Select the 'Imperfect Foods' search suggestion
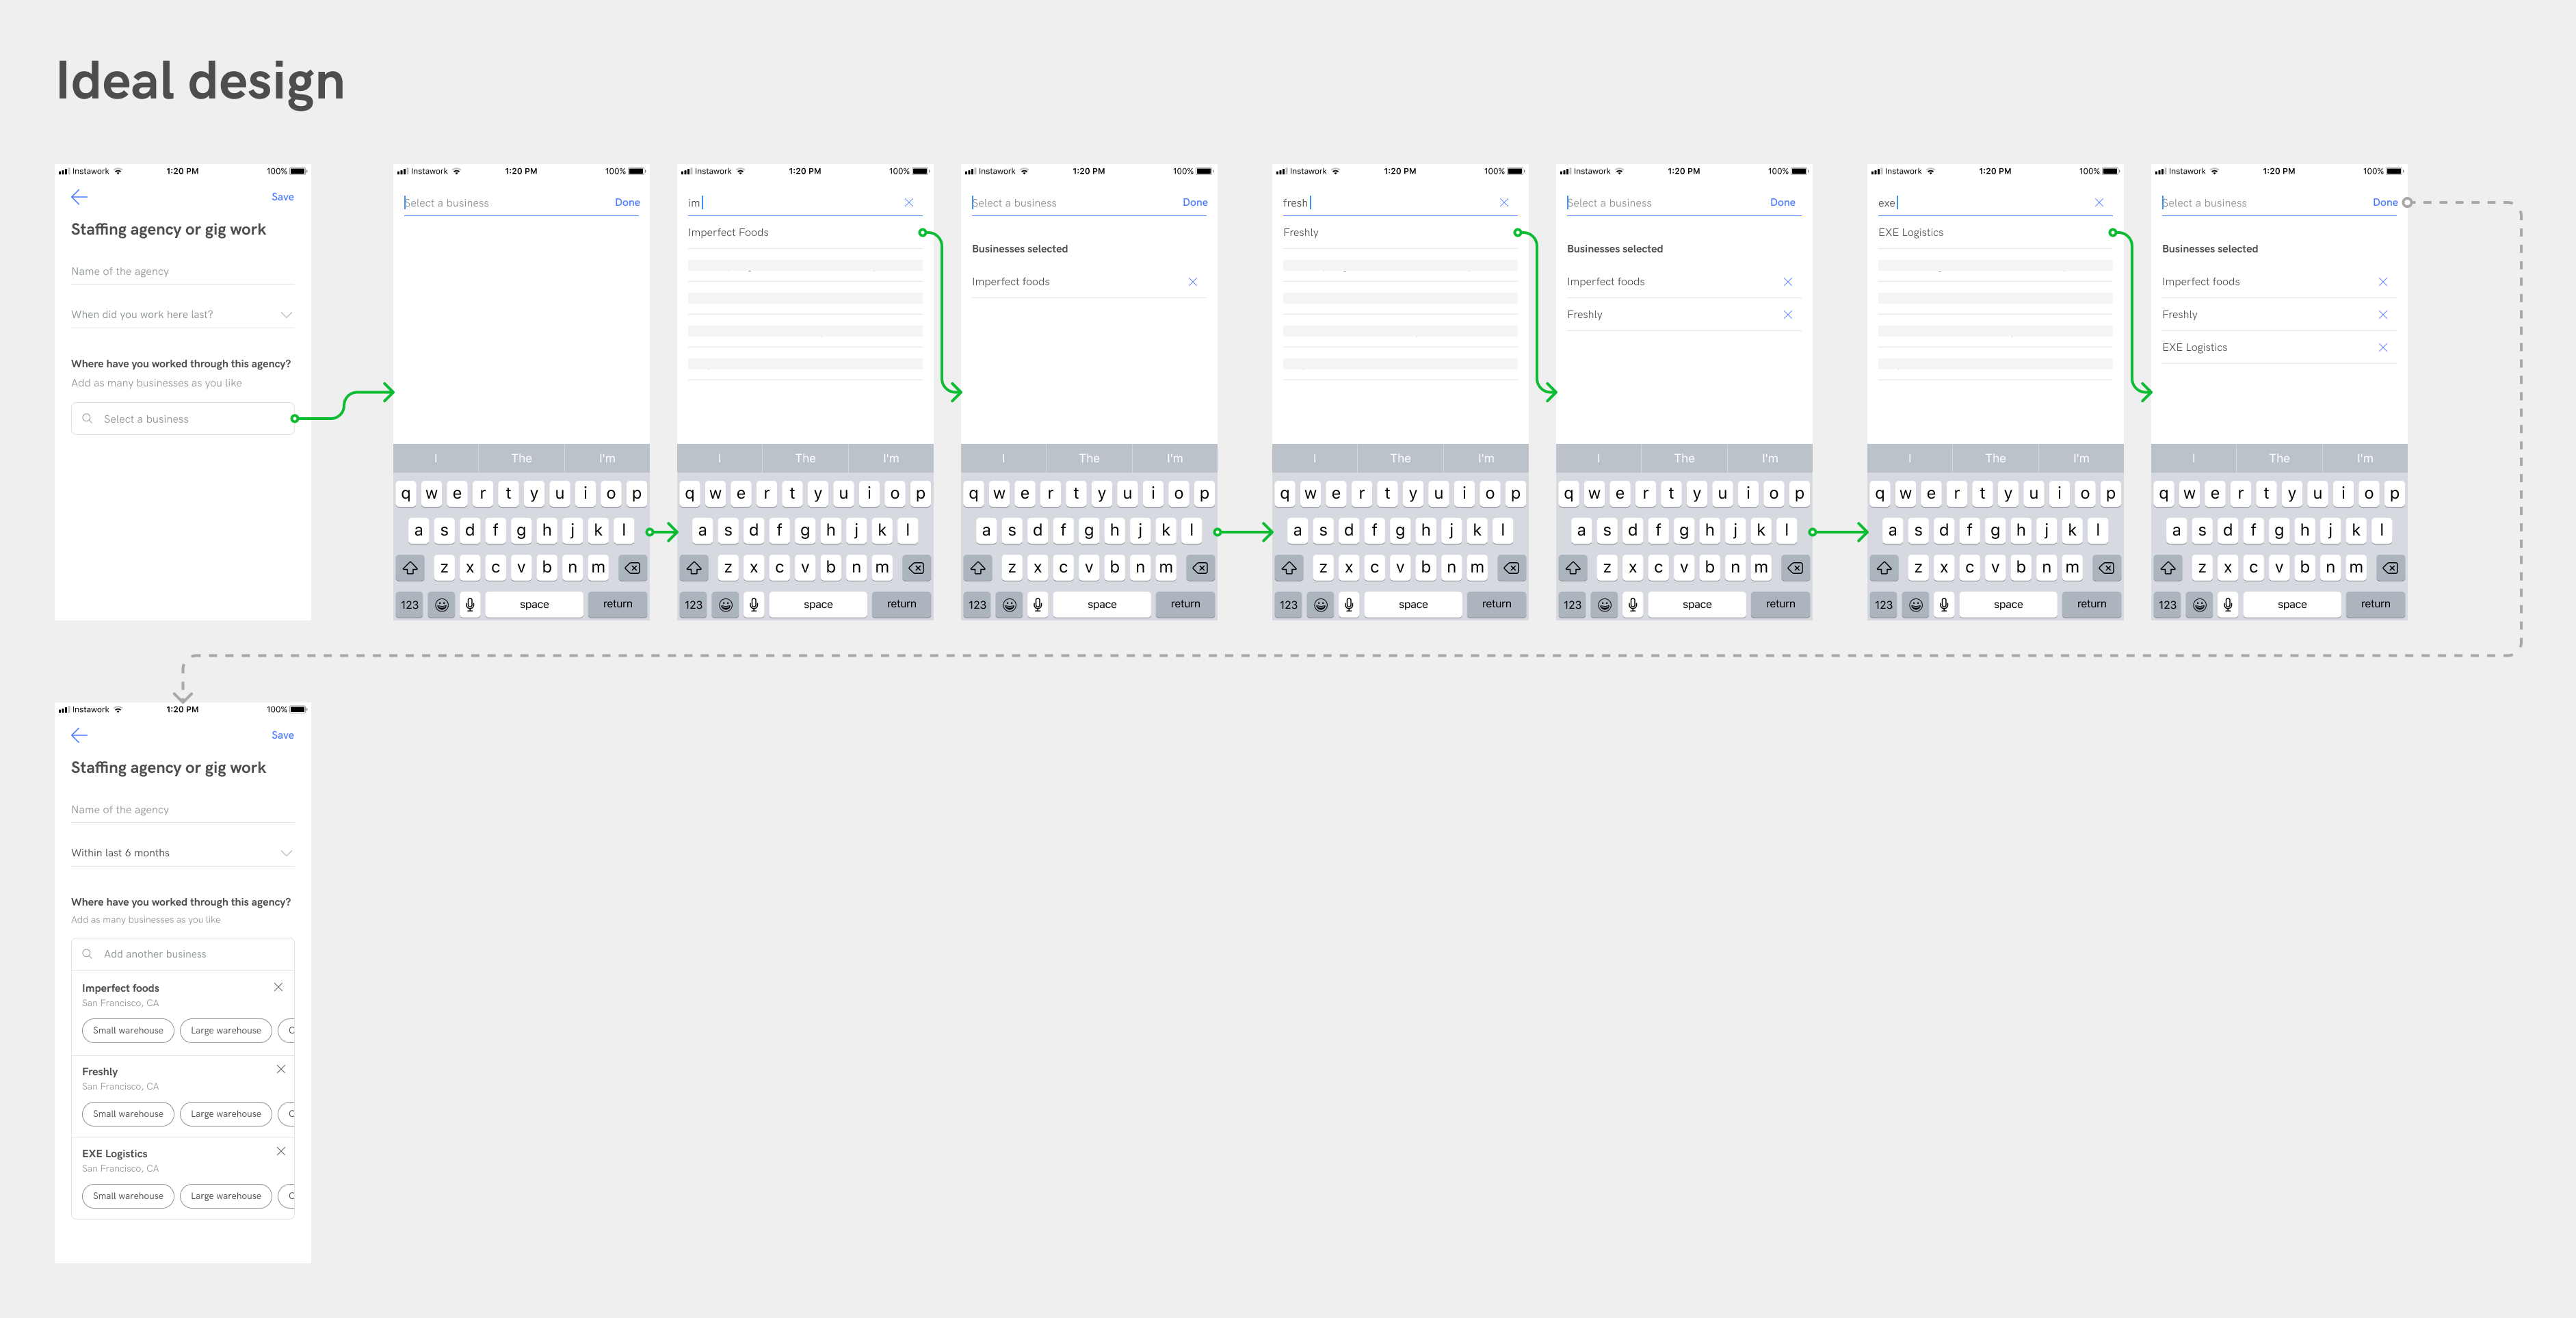This screenshot has width=2576, height=1318. click(x=805, y=232)
